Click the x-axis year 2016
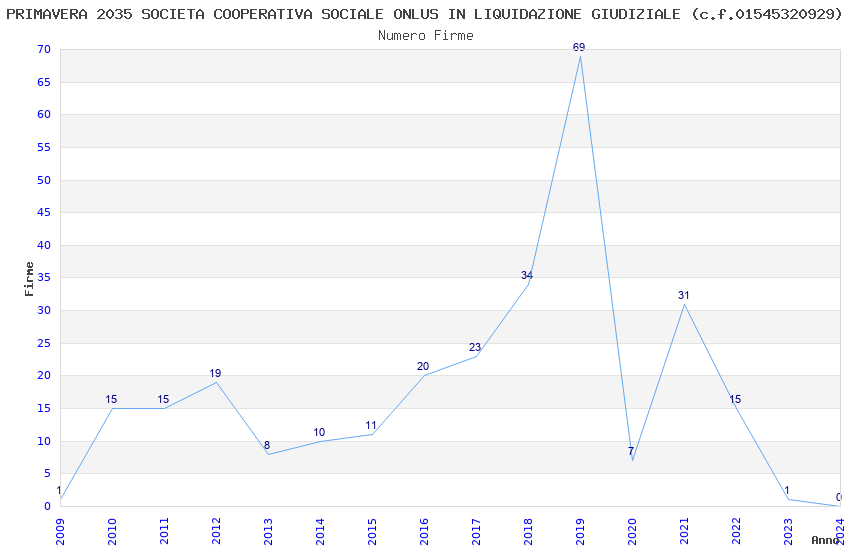The height and width of the screenshot is (550, 850). point(424,531)
